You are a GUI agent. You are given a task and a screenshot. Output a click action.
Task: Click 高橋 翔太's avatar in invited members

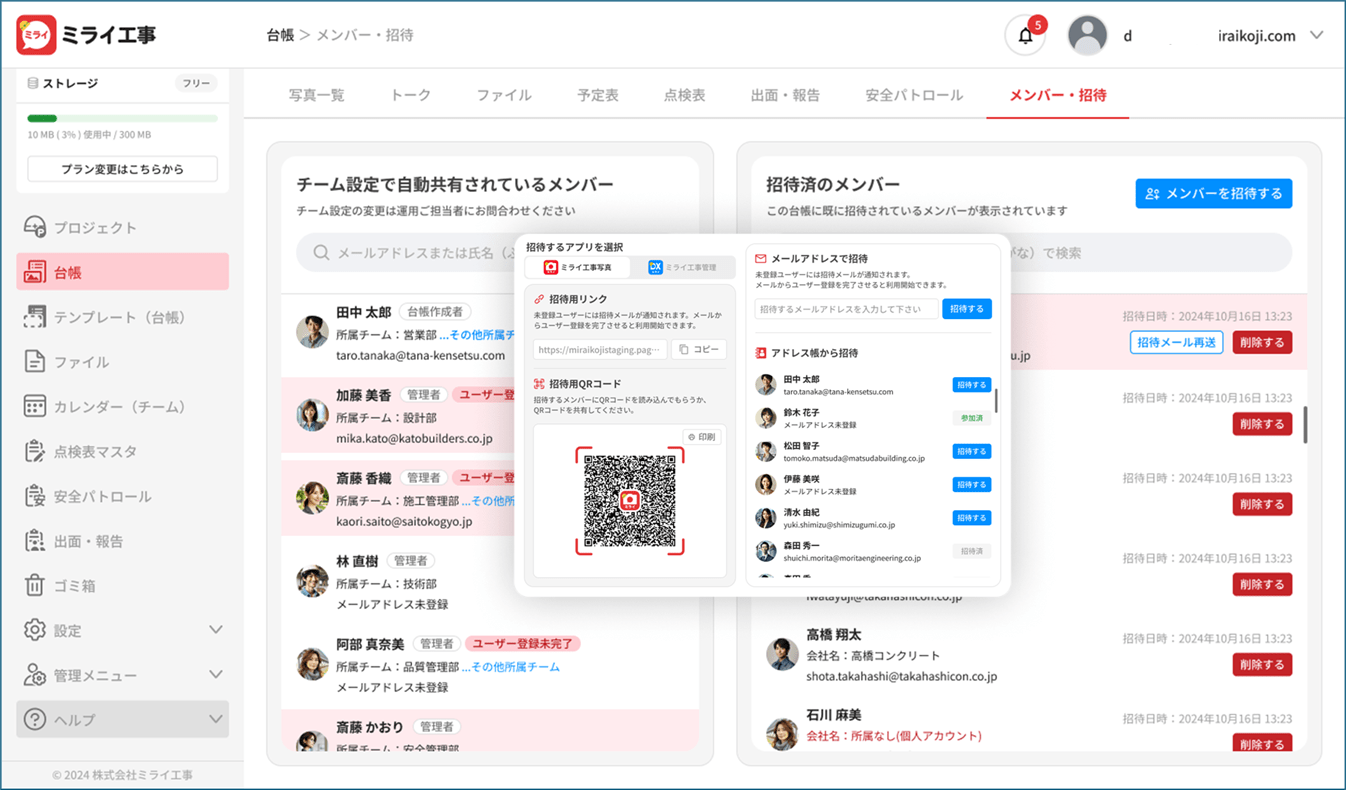click(782, 654)
